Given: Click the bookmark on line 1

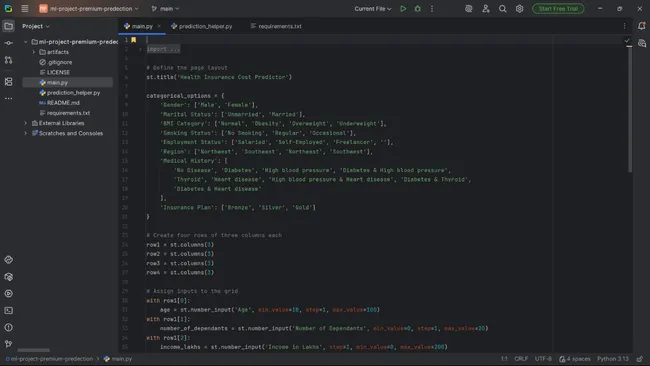Looking at the screenshot, I should tap(133, 40).
